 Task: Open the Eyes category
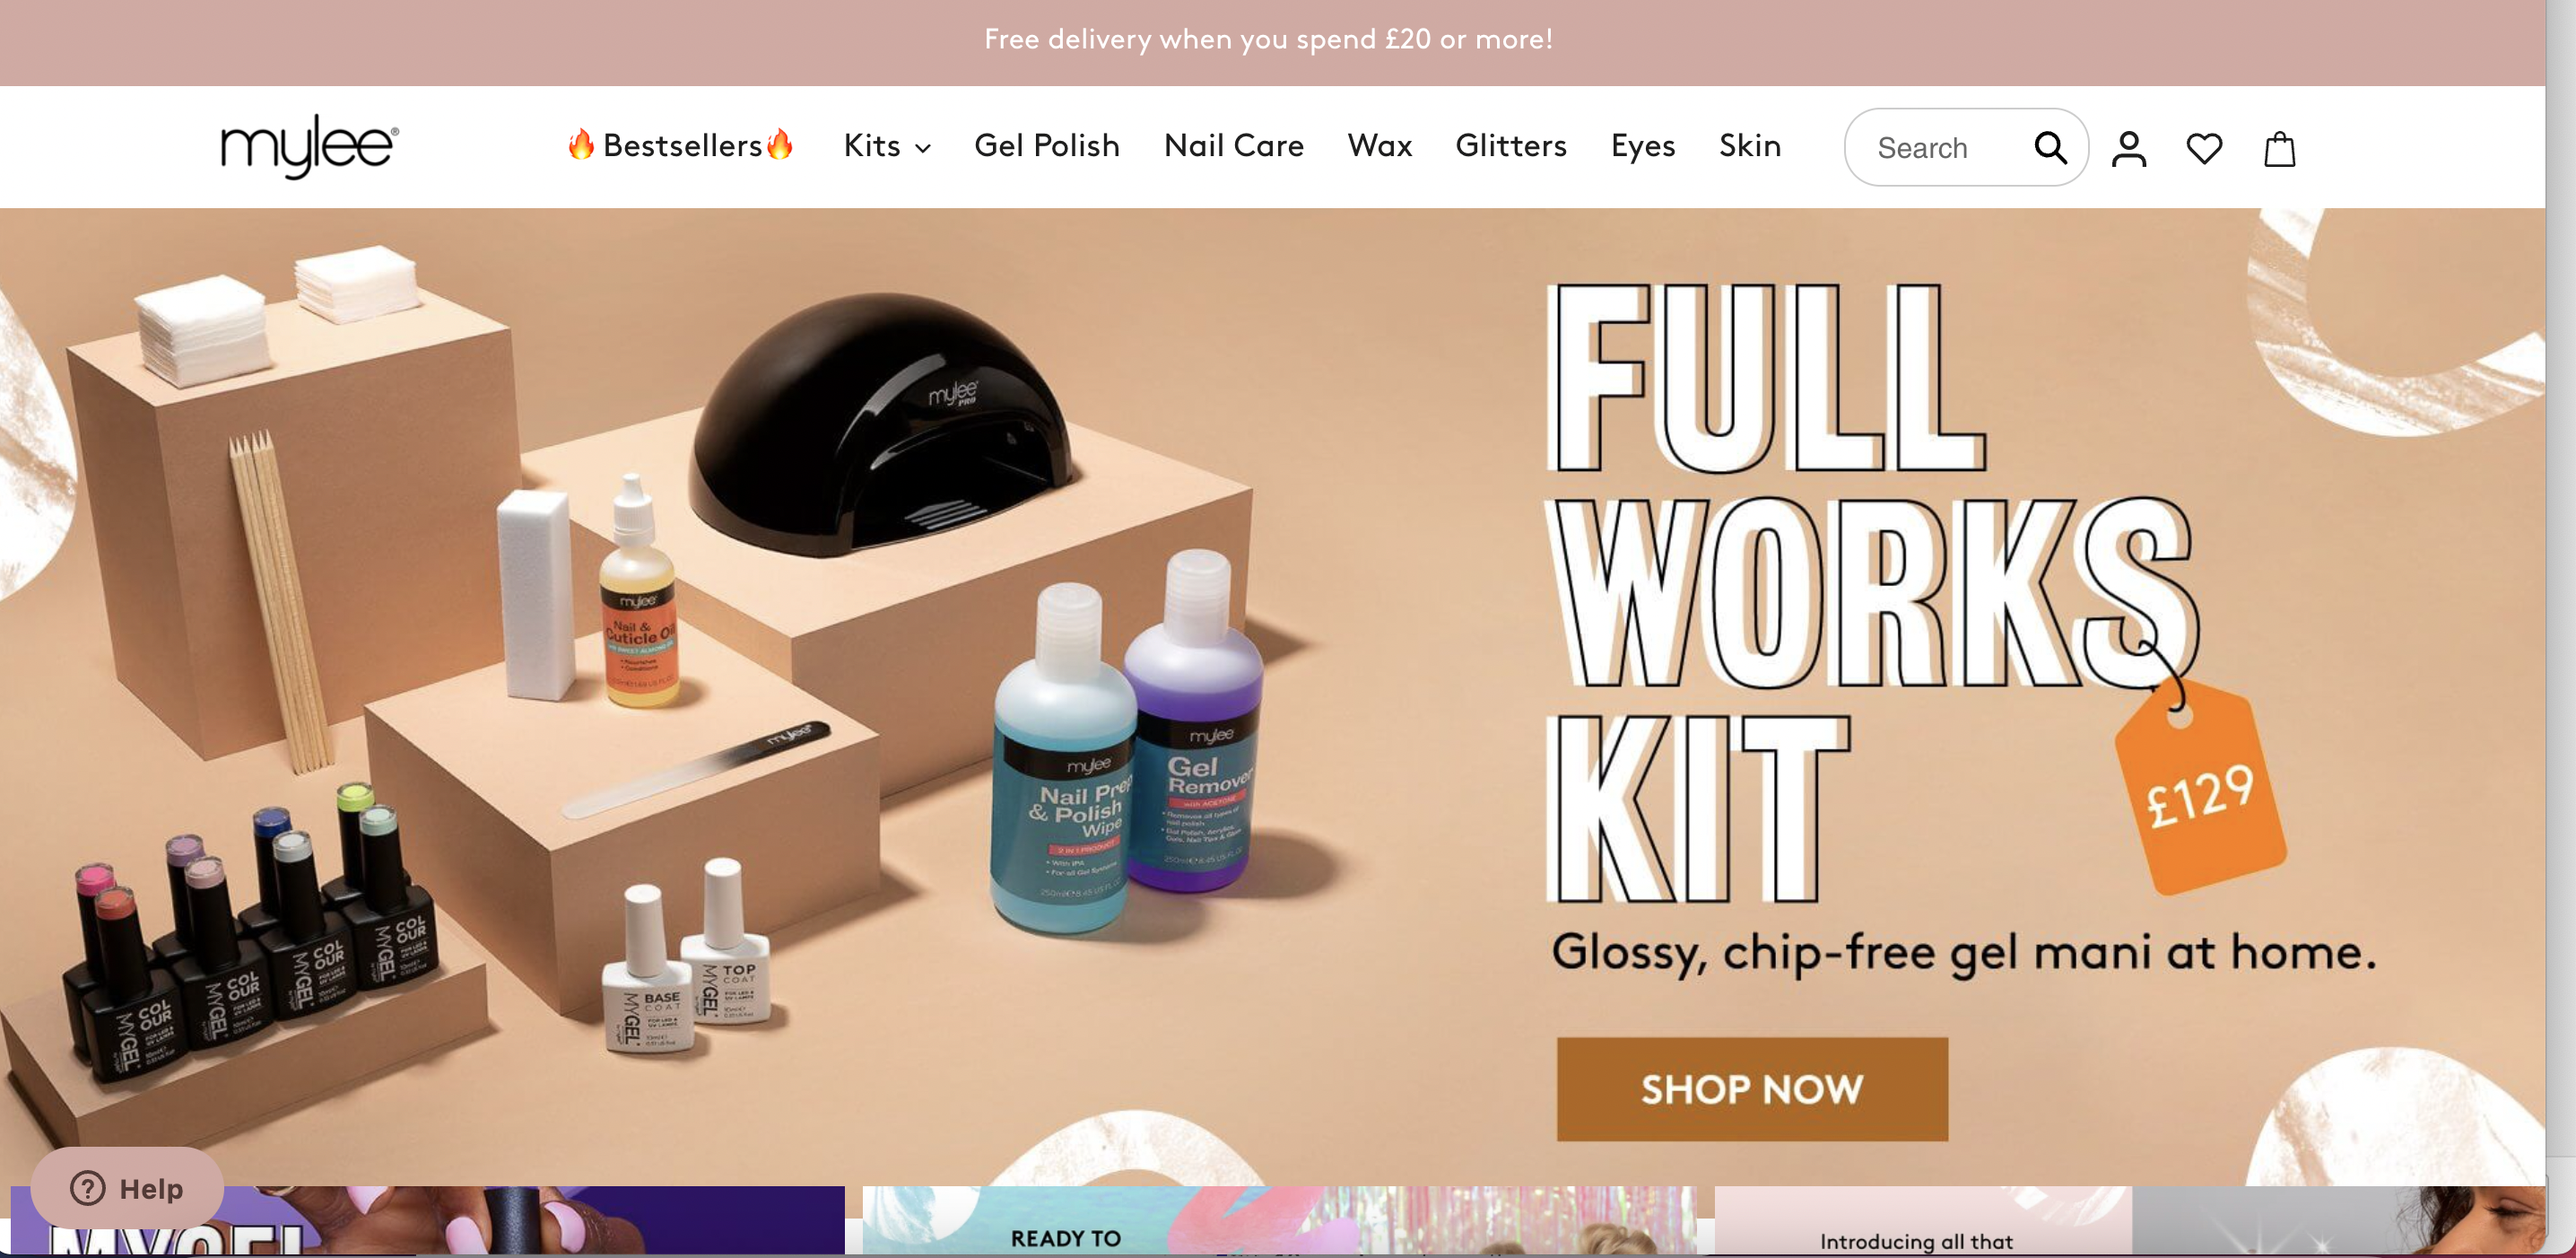pyautogui.click(x=1643, y=145)
